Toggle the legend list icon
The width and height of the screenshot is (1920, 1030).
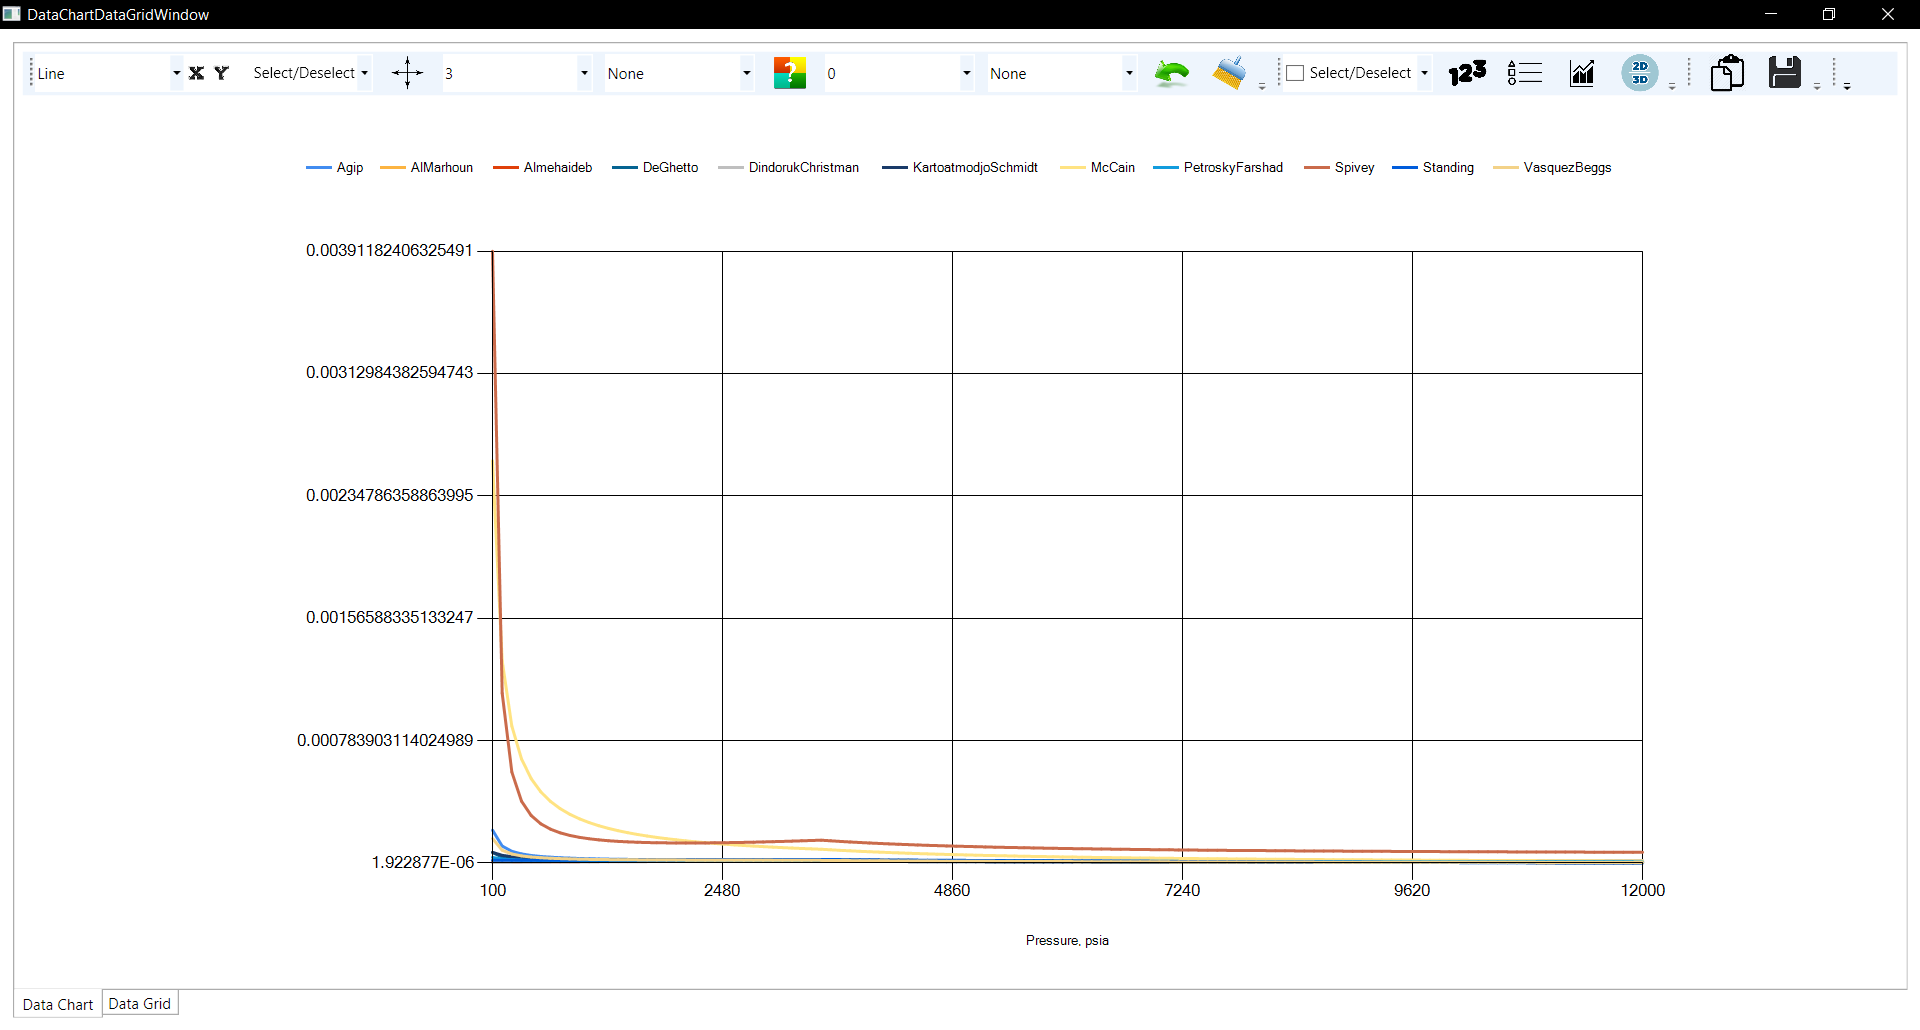click(1524, 73)
